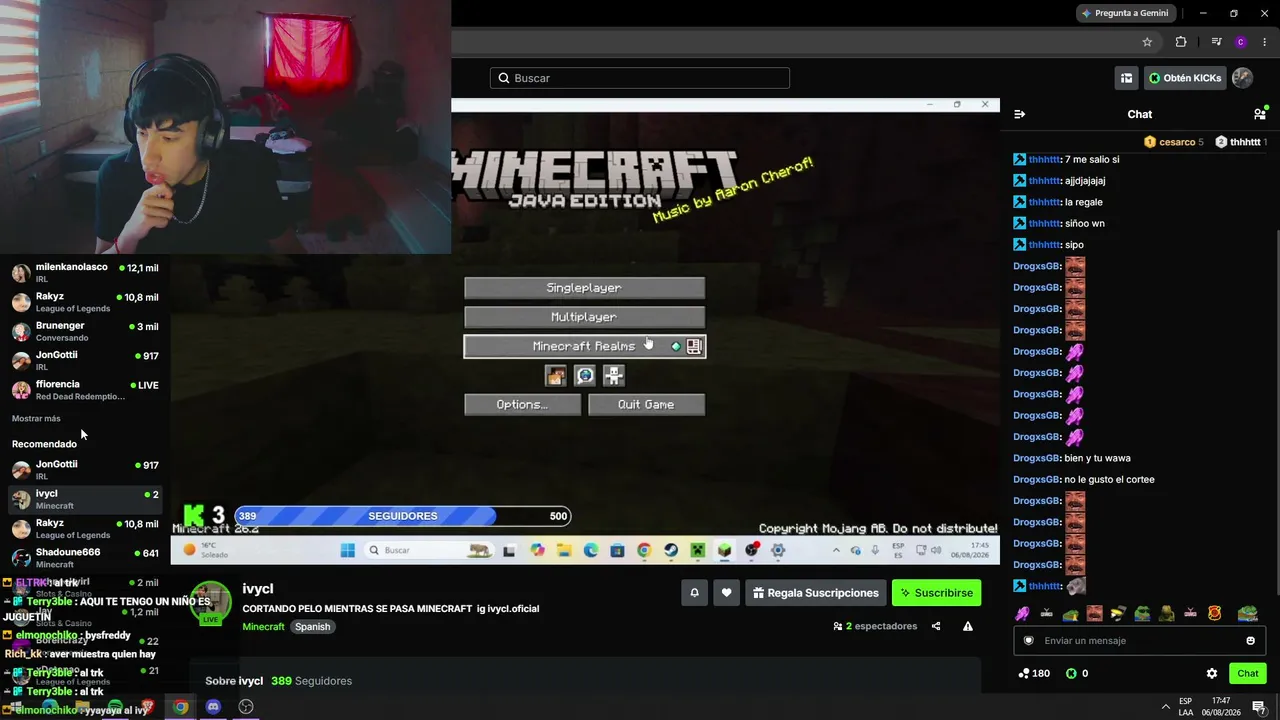This screenshot has height=720, width=1280.
Task: Click the "389 Seguidores" text under the stream
Action: point(311,681)
